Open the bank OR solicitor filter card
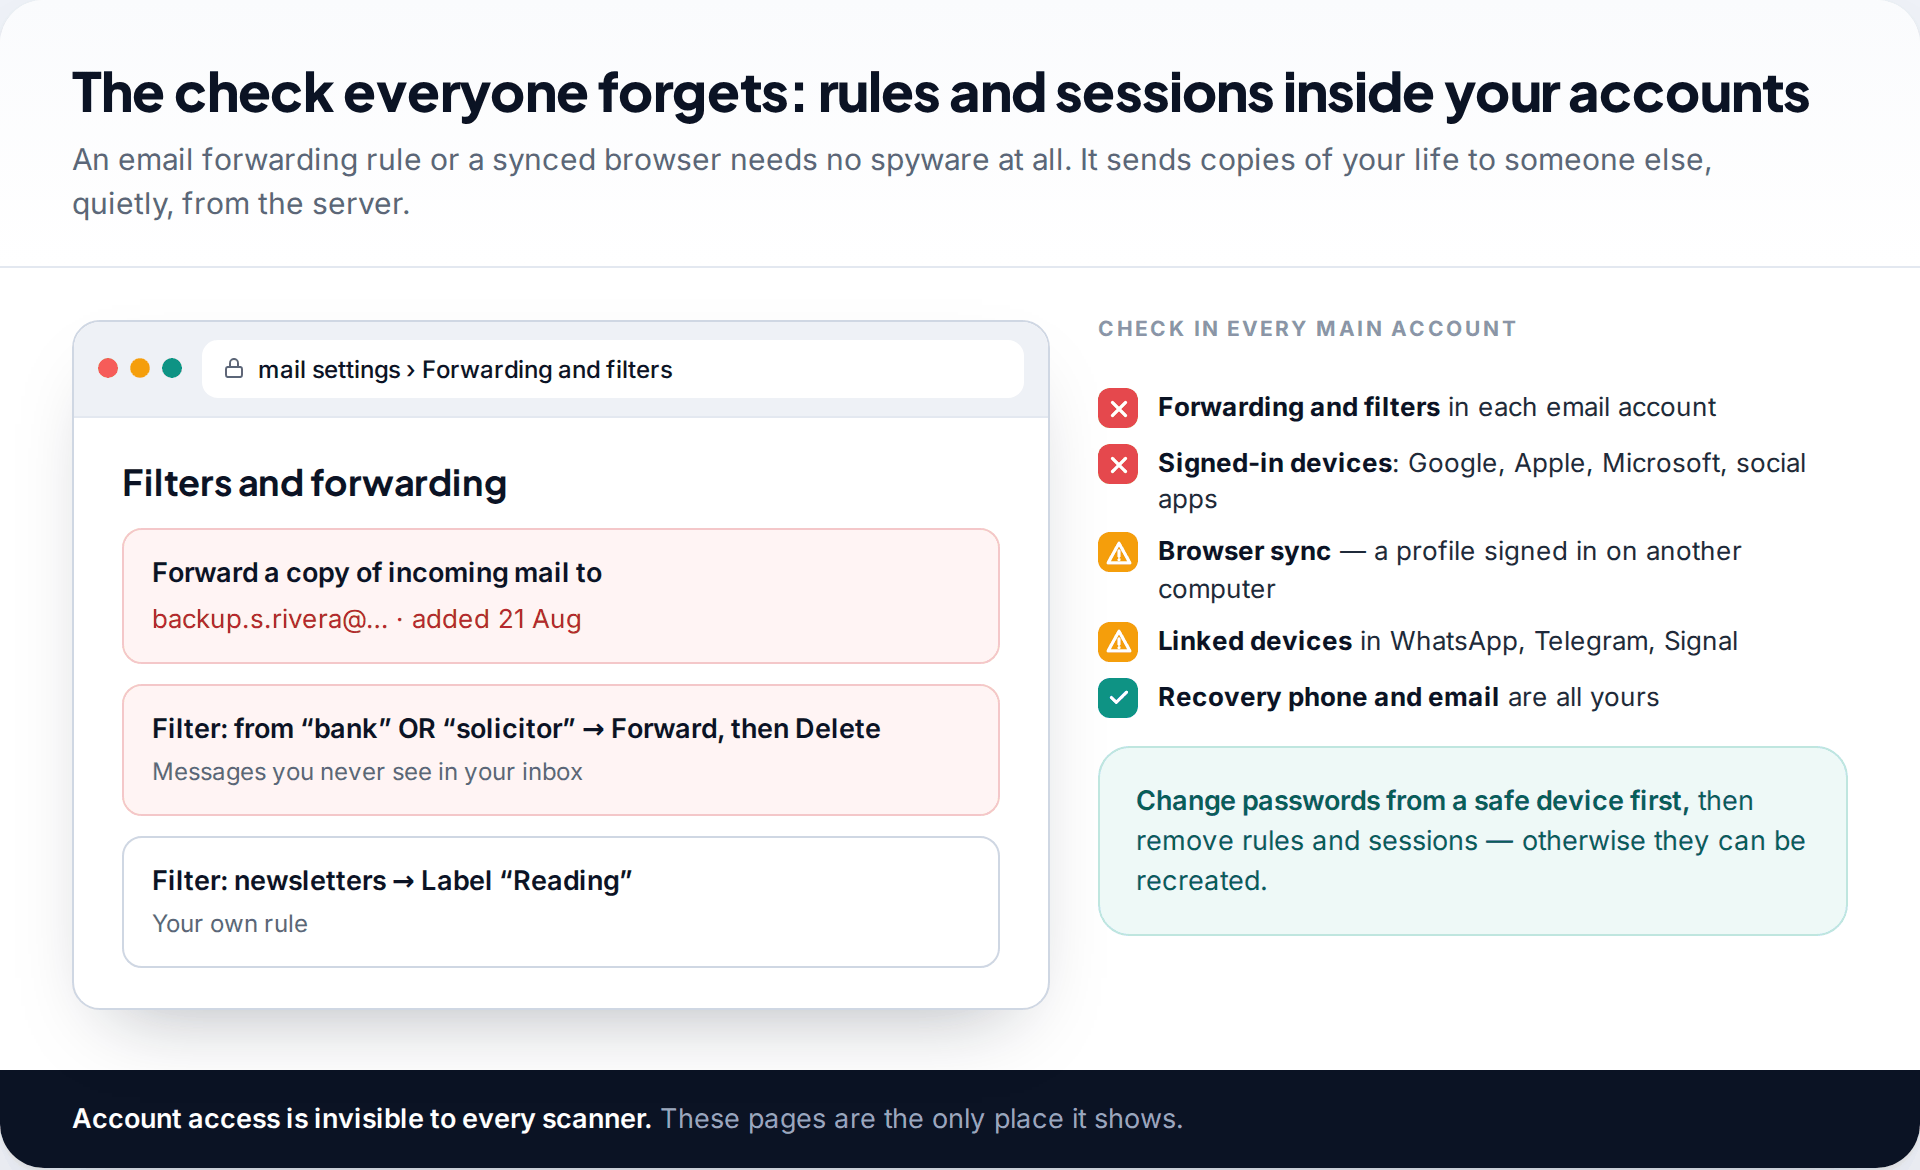This screenshot has width=1920, height=1170. [561, 750]
